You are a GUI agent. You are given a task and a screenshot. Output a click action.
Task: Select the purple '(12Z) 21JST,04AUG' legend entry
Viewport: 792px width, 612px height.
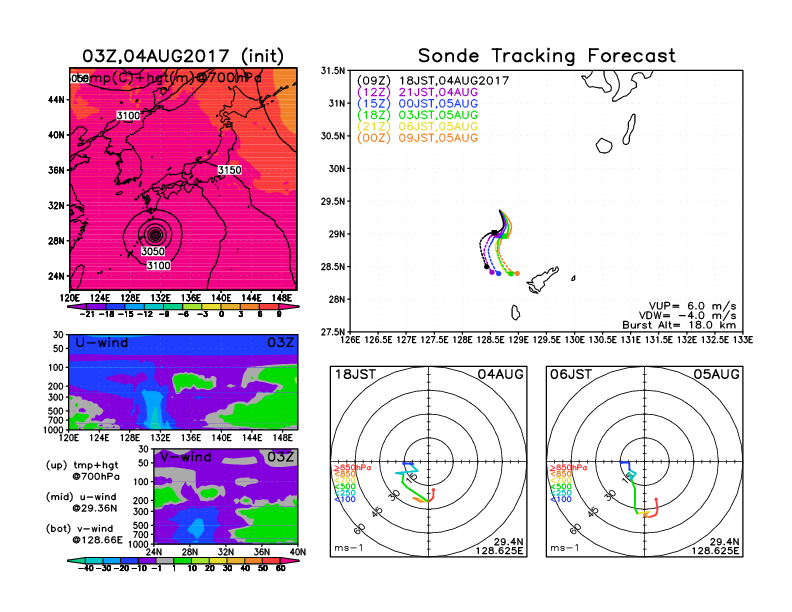point(417,92)
